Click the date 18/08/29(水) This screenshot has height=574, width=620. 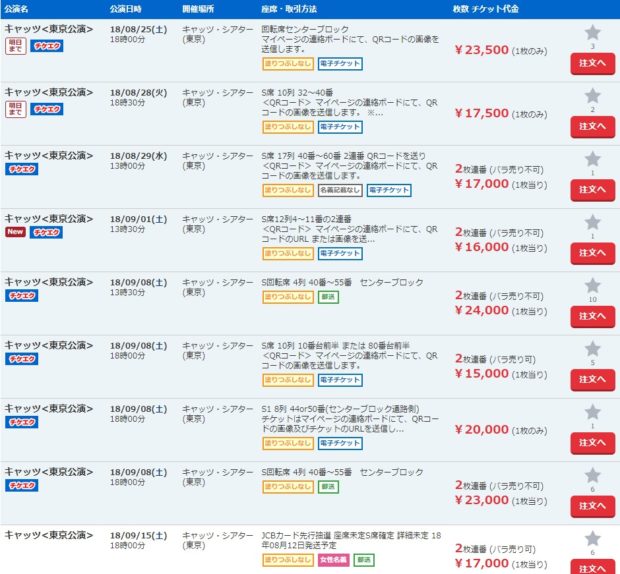pos(138,156)
